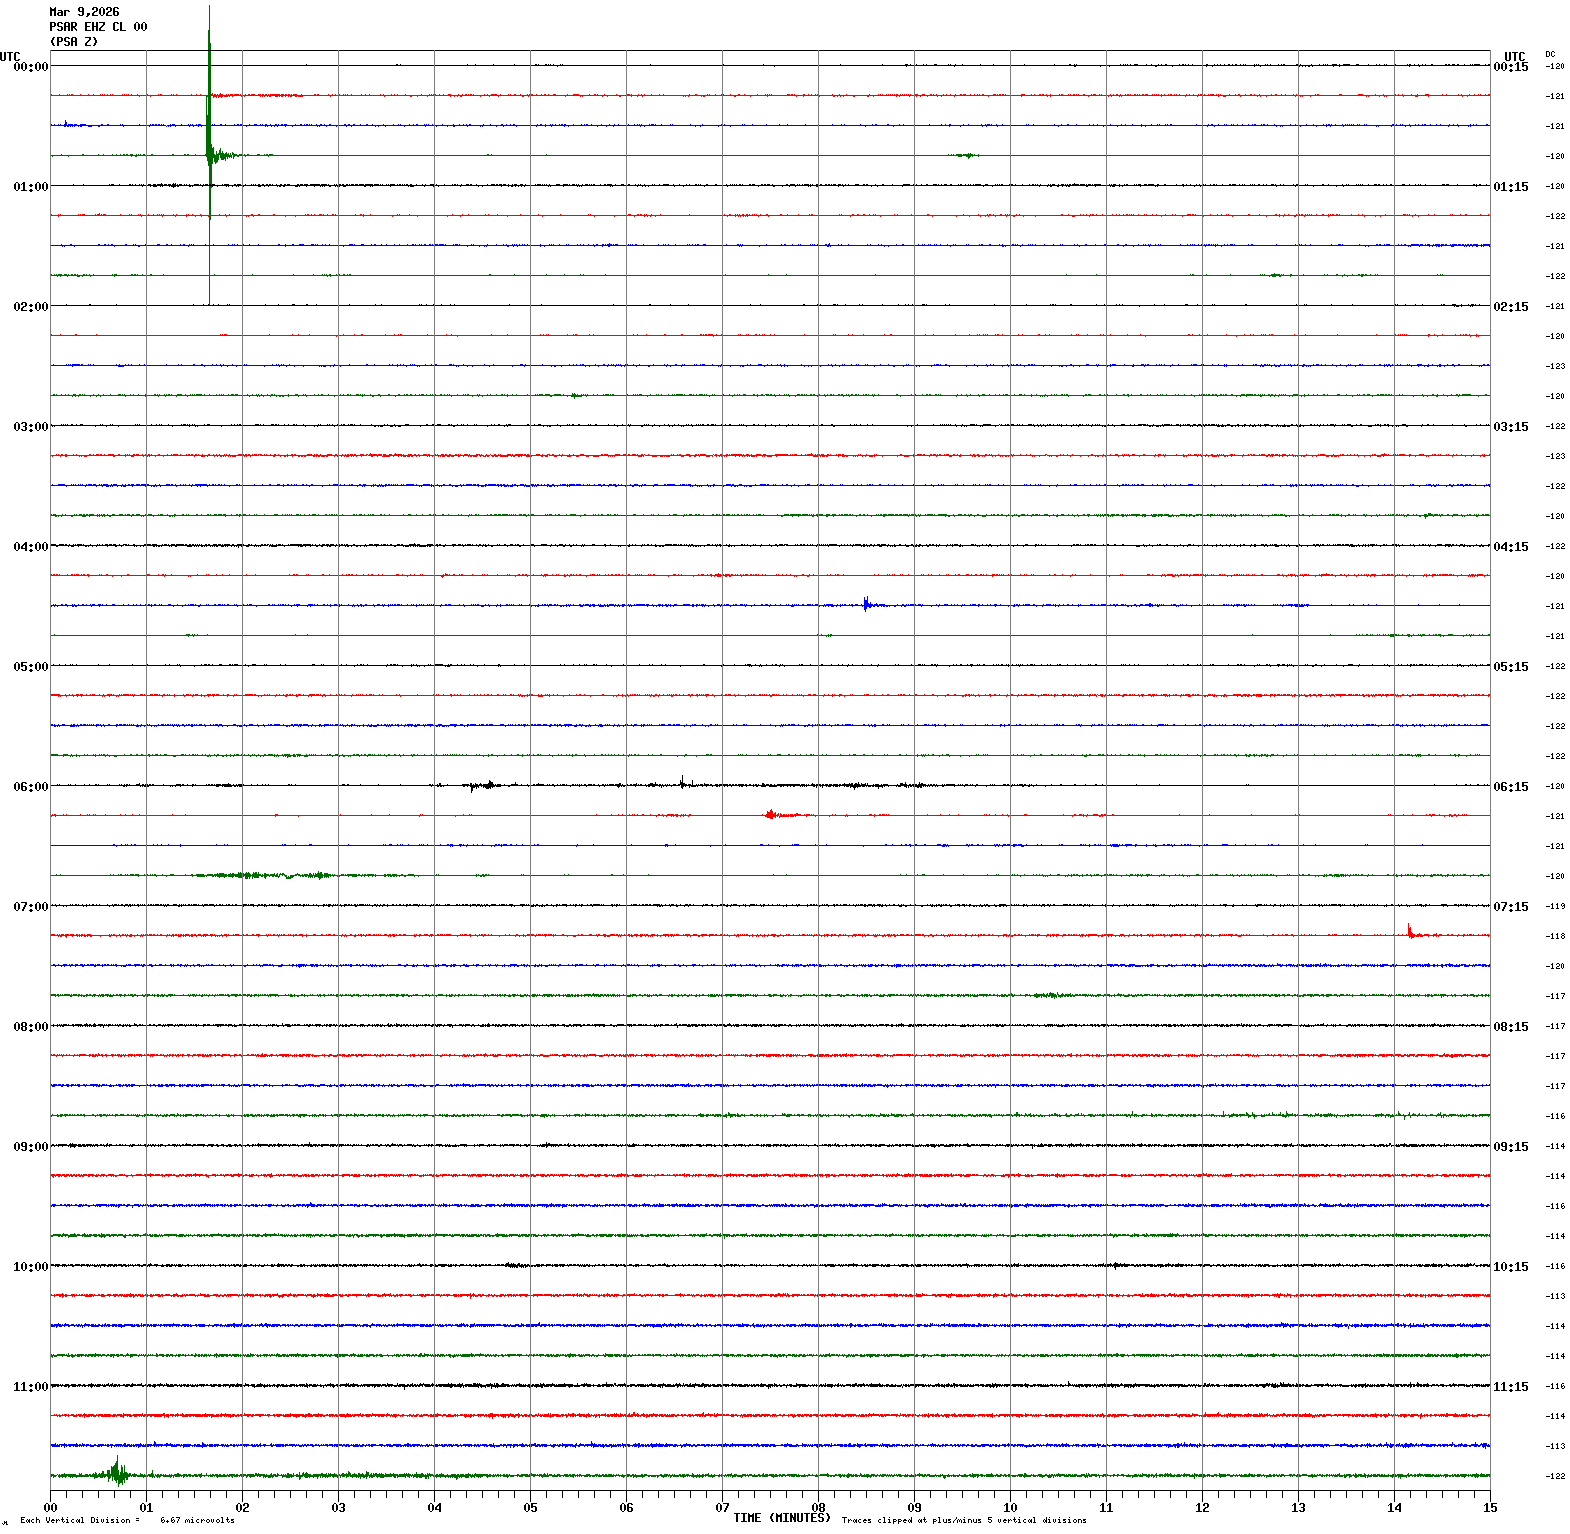Click the 10 minute tick label on bottom axis
Viewport: 1570px width, 1534px height.
[x=1010, y=1508]
